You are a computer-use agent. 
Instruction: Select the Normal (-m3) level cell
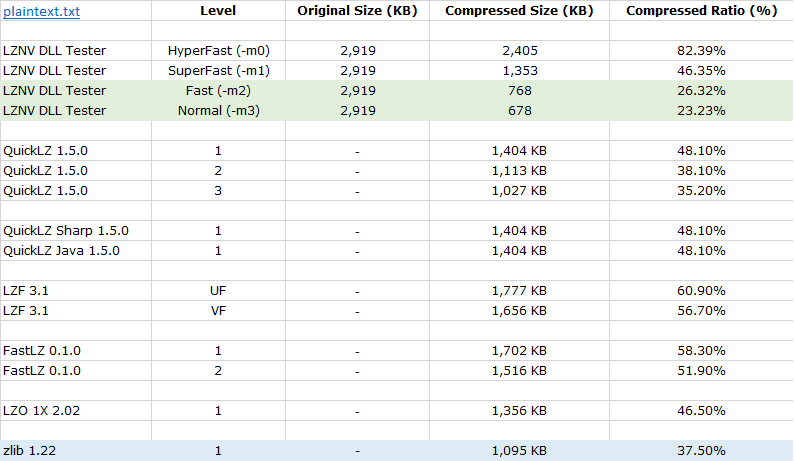218,111
